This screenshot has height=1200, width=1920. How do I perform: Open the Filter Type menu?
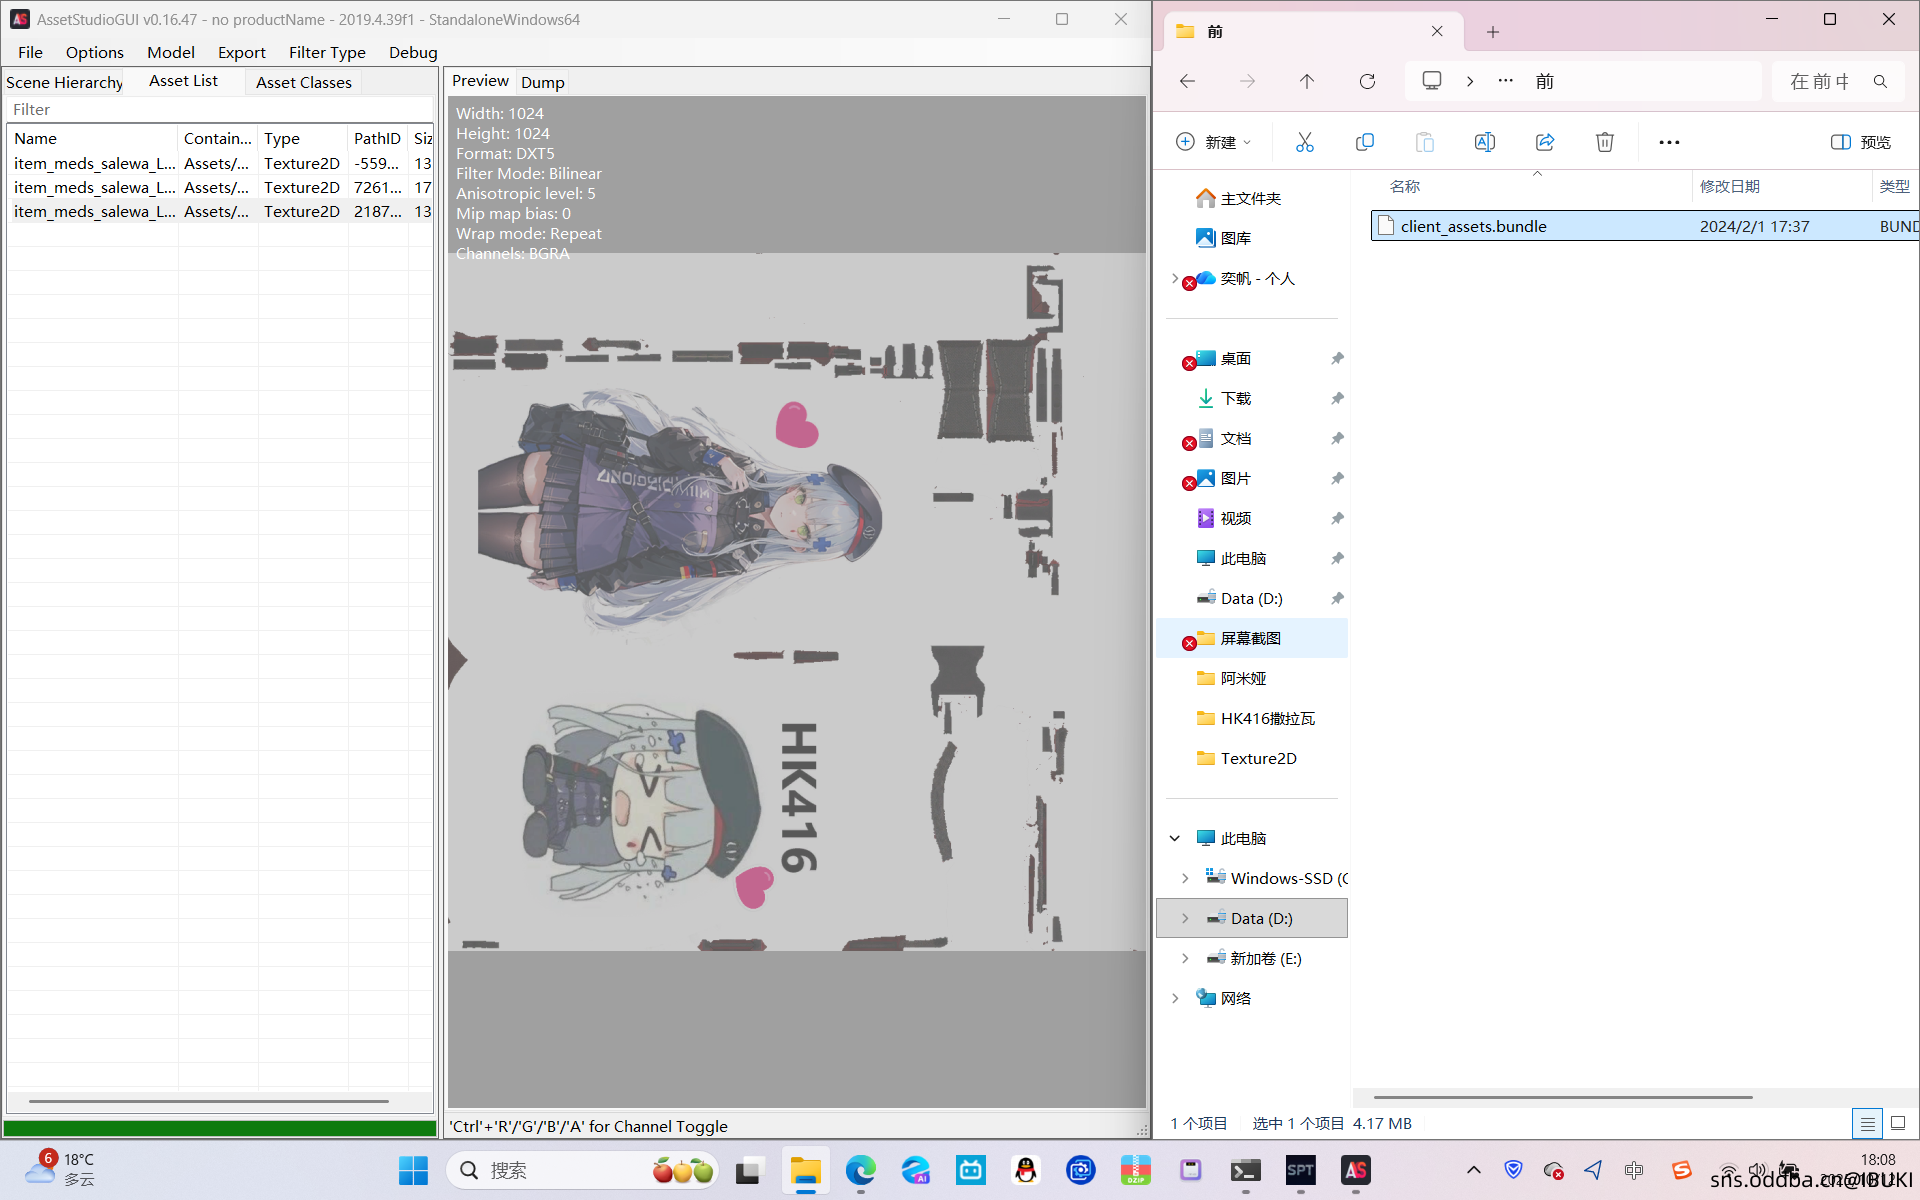(x=327, y=52)
